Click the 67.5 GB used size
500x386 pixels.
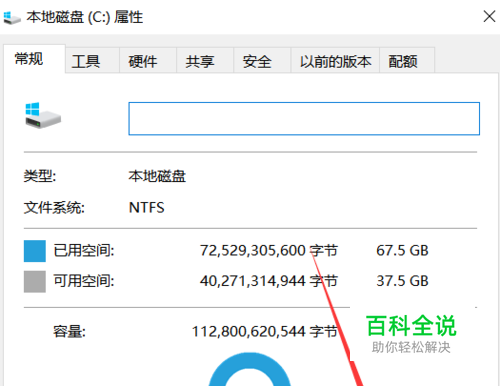(x=402, y=250)
